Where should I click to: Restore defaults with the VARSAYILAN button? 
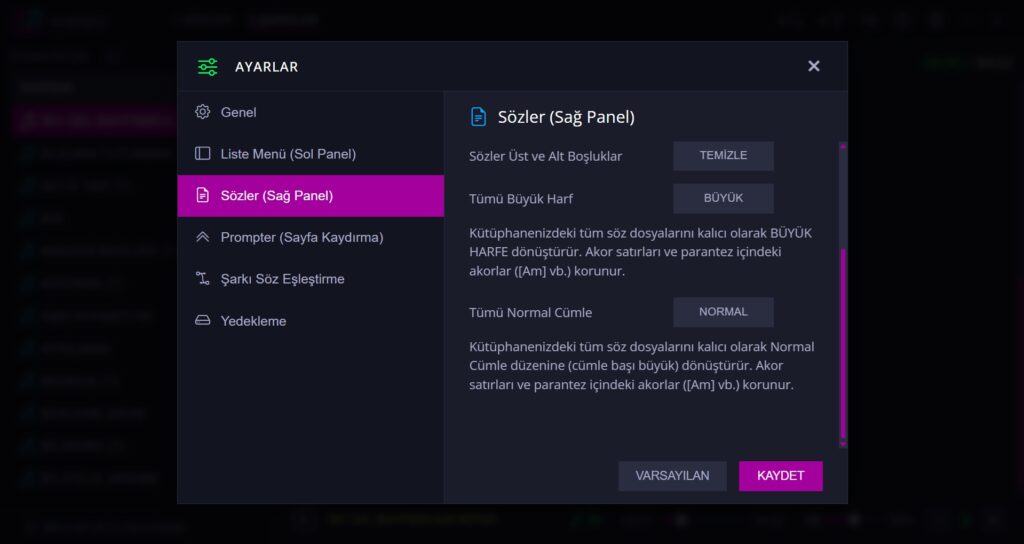point(672,476)
